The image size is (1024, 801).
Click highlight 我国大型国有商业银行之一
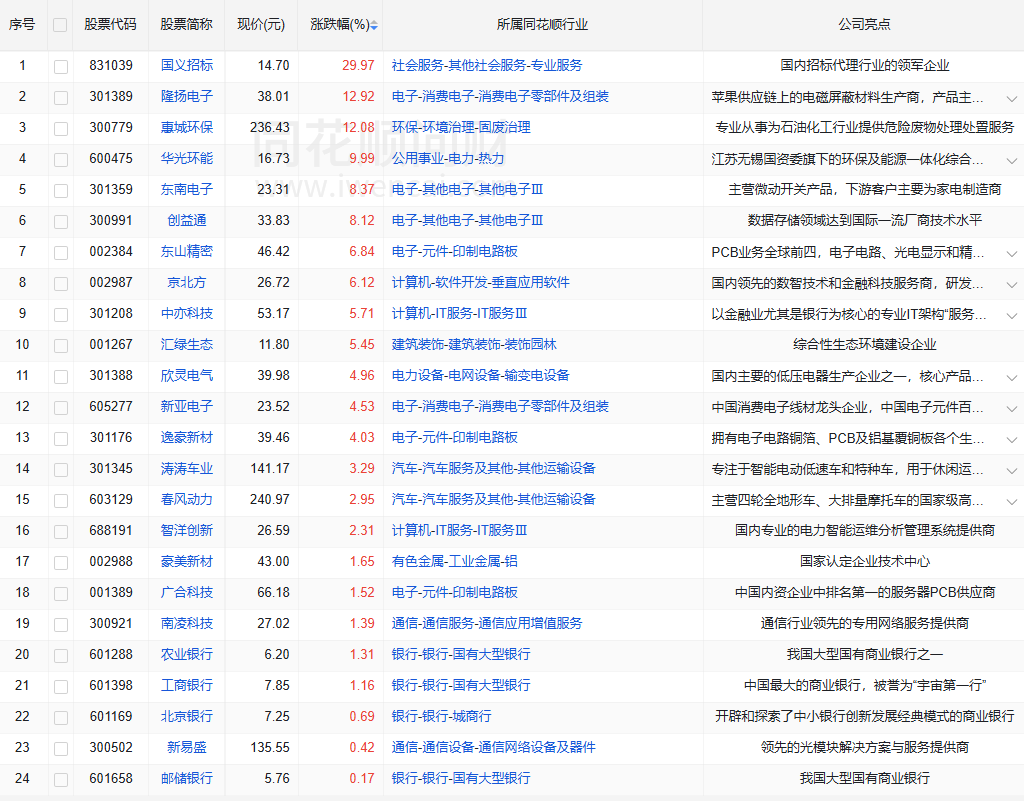point(865,654)
